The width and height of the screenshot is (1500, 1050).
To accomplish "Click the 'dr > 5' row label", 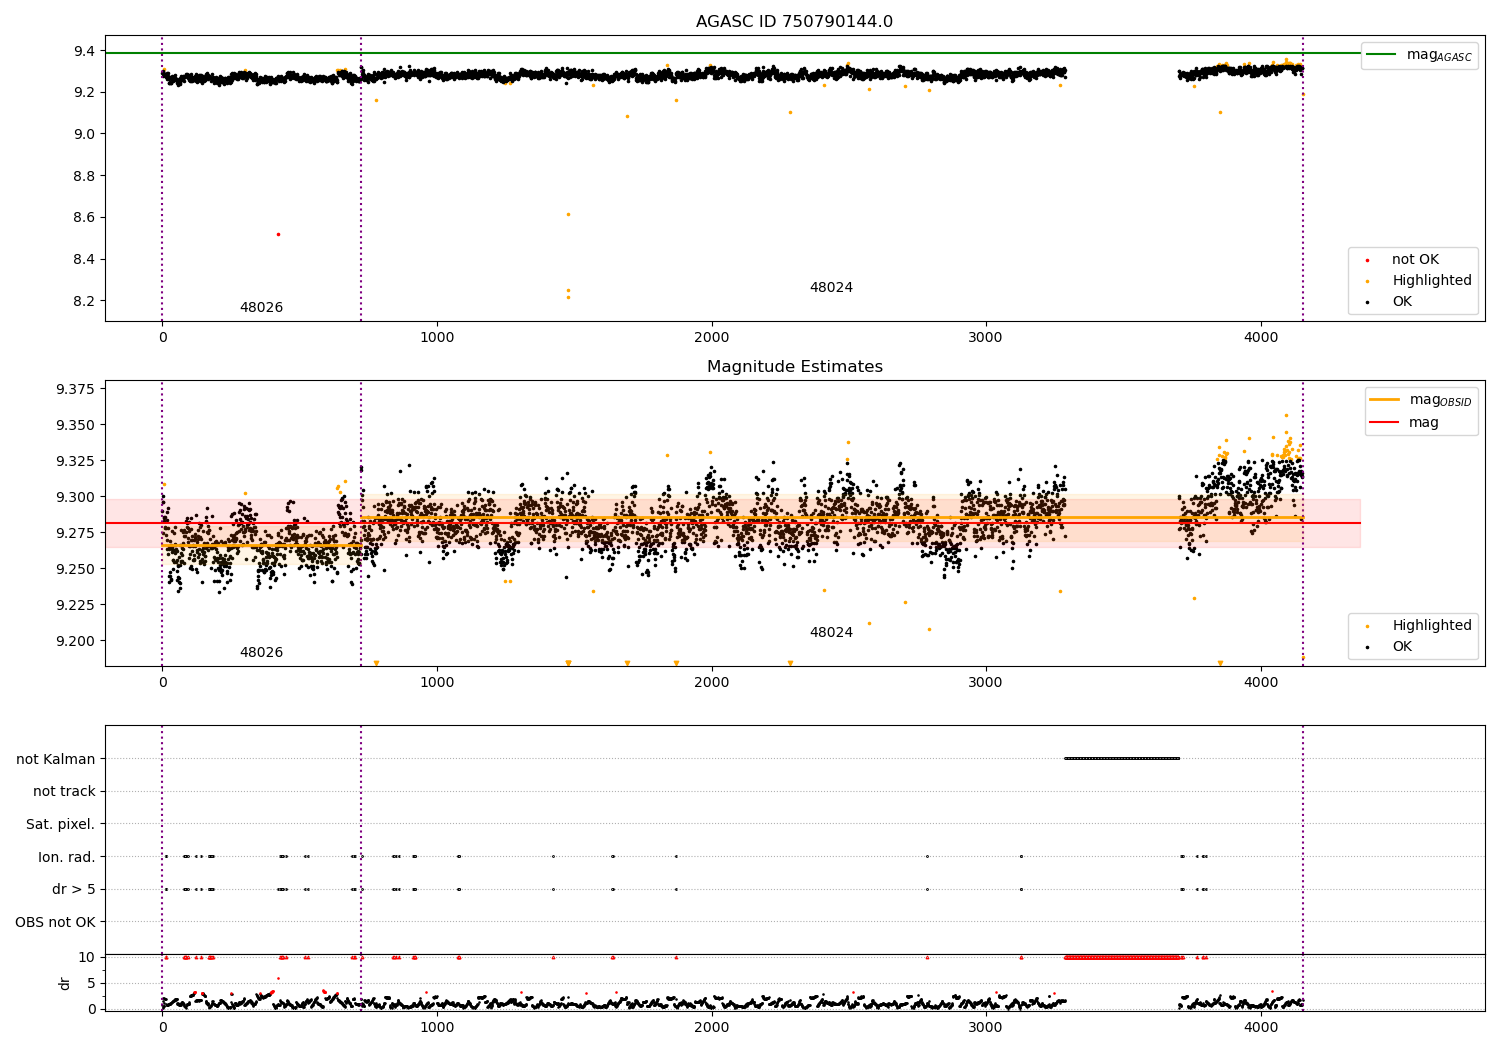I will (x=74, y=889).
